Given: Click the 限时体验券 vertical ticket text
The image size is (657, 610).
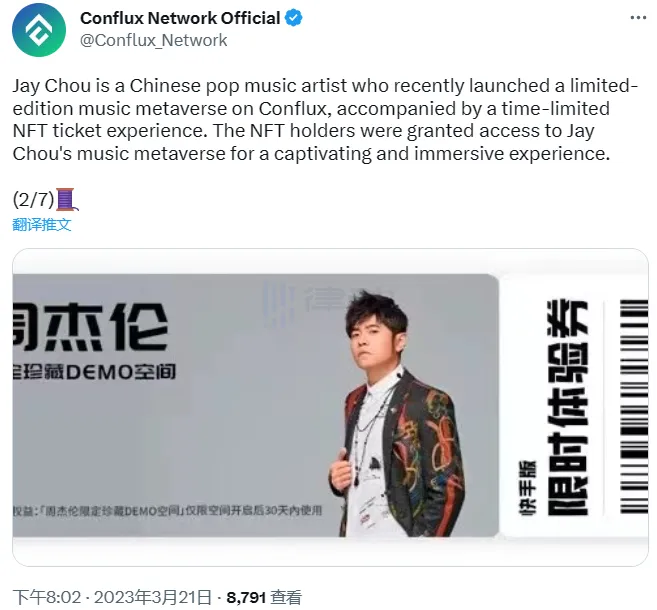Looking at the screenshot, I should (x=568, y=408).
